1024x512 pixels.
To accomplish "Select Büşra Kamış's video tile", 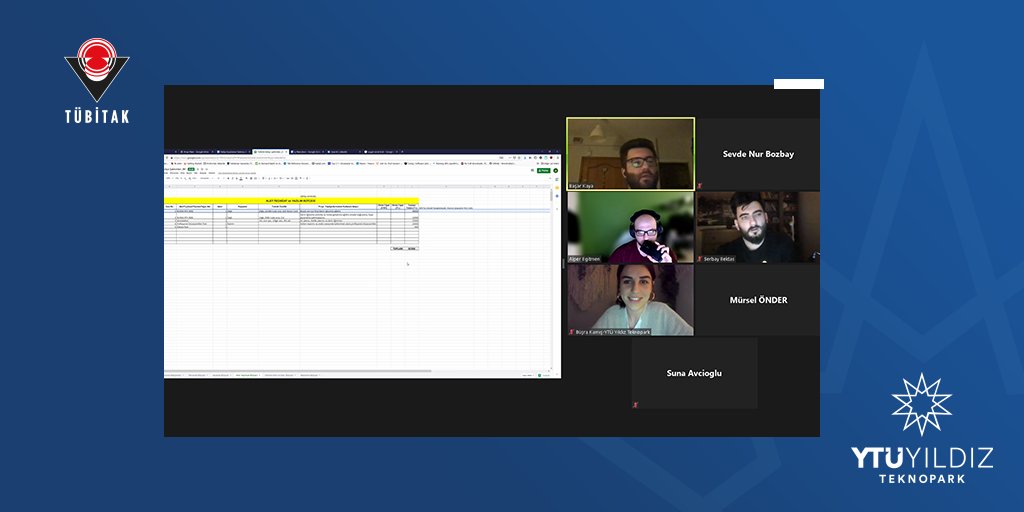I will pyautogui.click(x=630, y=300).
